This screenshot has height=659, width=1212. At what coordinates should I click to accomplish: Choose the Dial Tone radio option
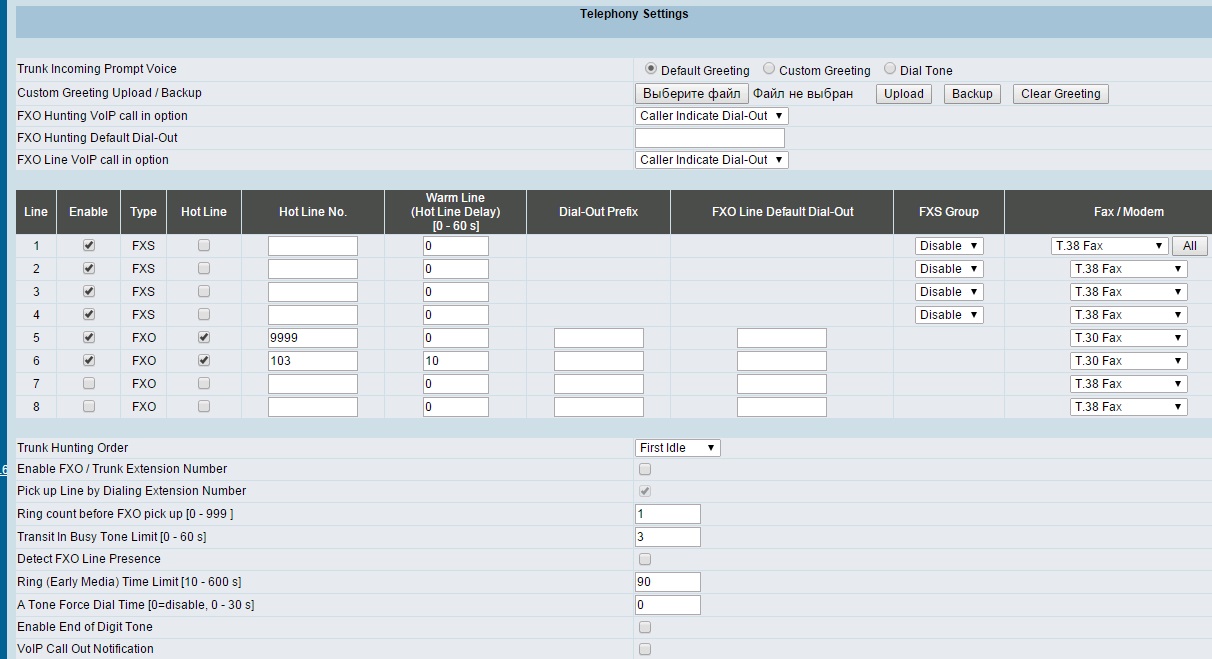point(890,70)
